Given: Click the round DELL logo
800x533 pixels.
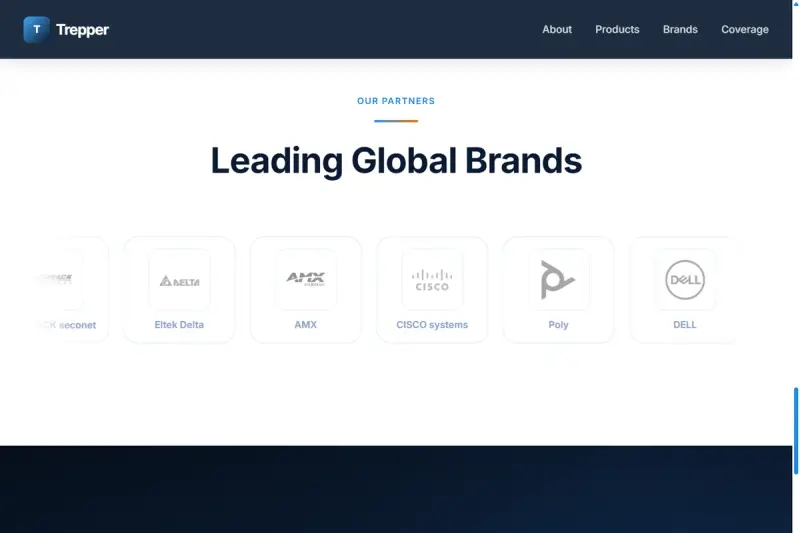Looking at the screenshot, I should tap(685, 280).
